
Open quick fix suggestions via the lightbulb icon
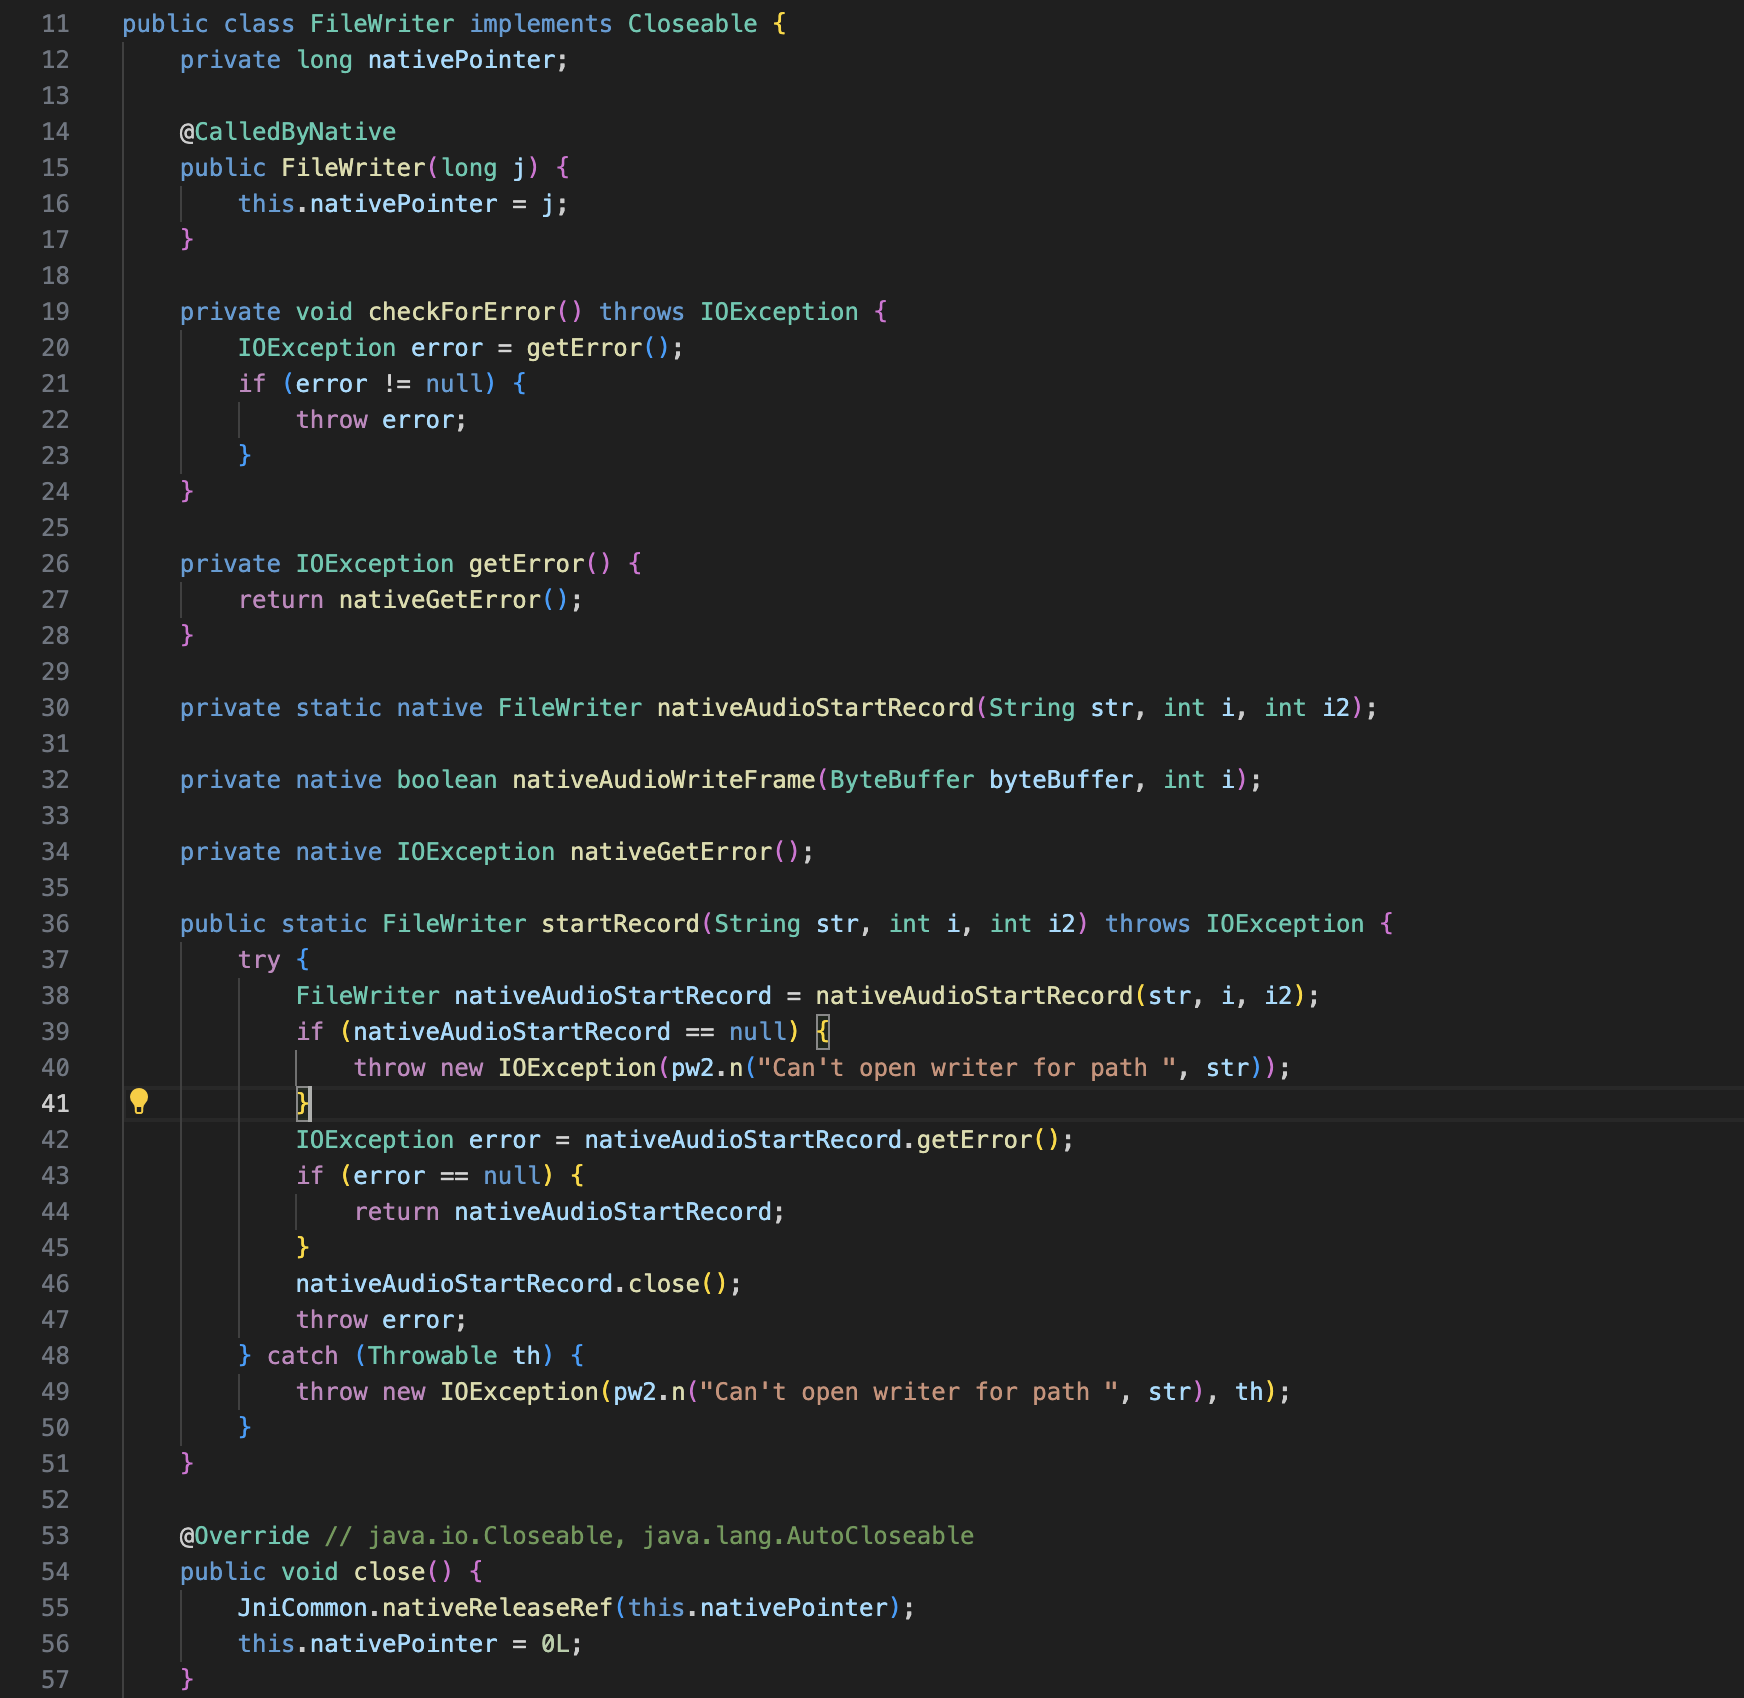point(139,1102)
